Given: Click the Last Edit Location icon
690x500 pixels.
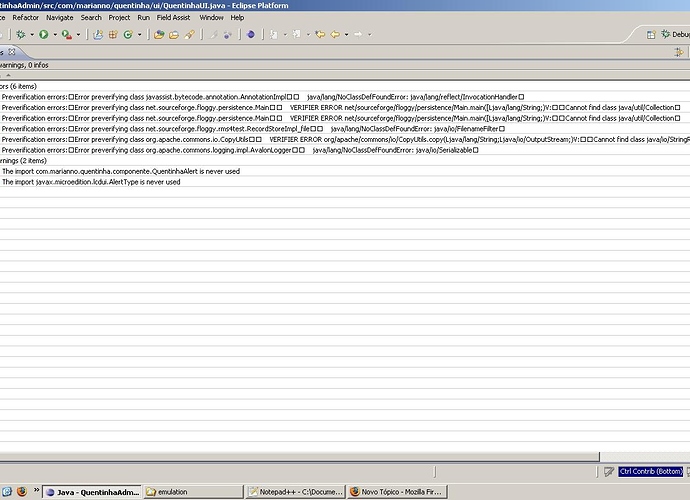Looking at the screenshot, I should pos(320,34).
